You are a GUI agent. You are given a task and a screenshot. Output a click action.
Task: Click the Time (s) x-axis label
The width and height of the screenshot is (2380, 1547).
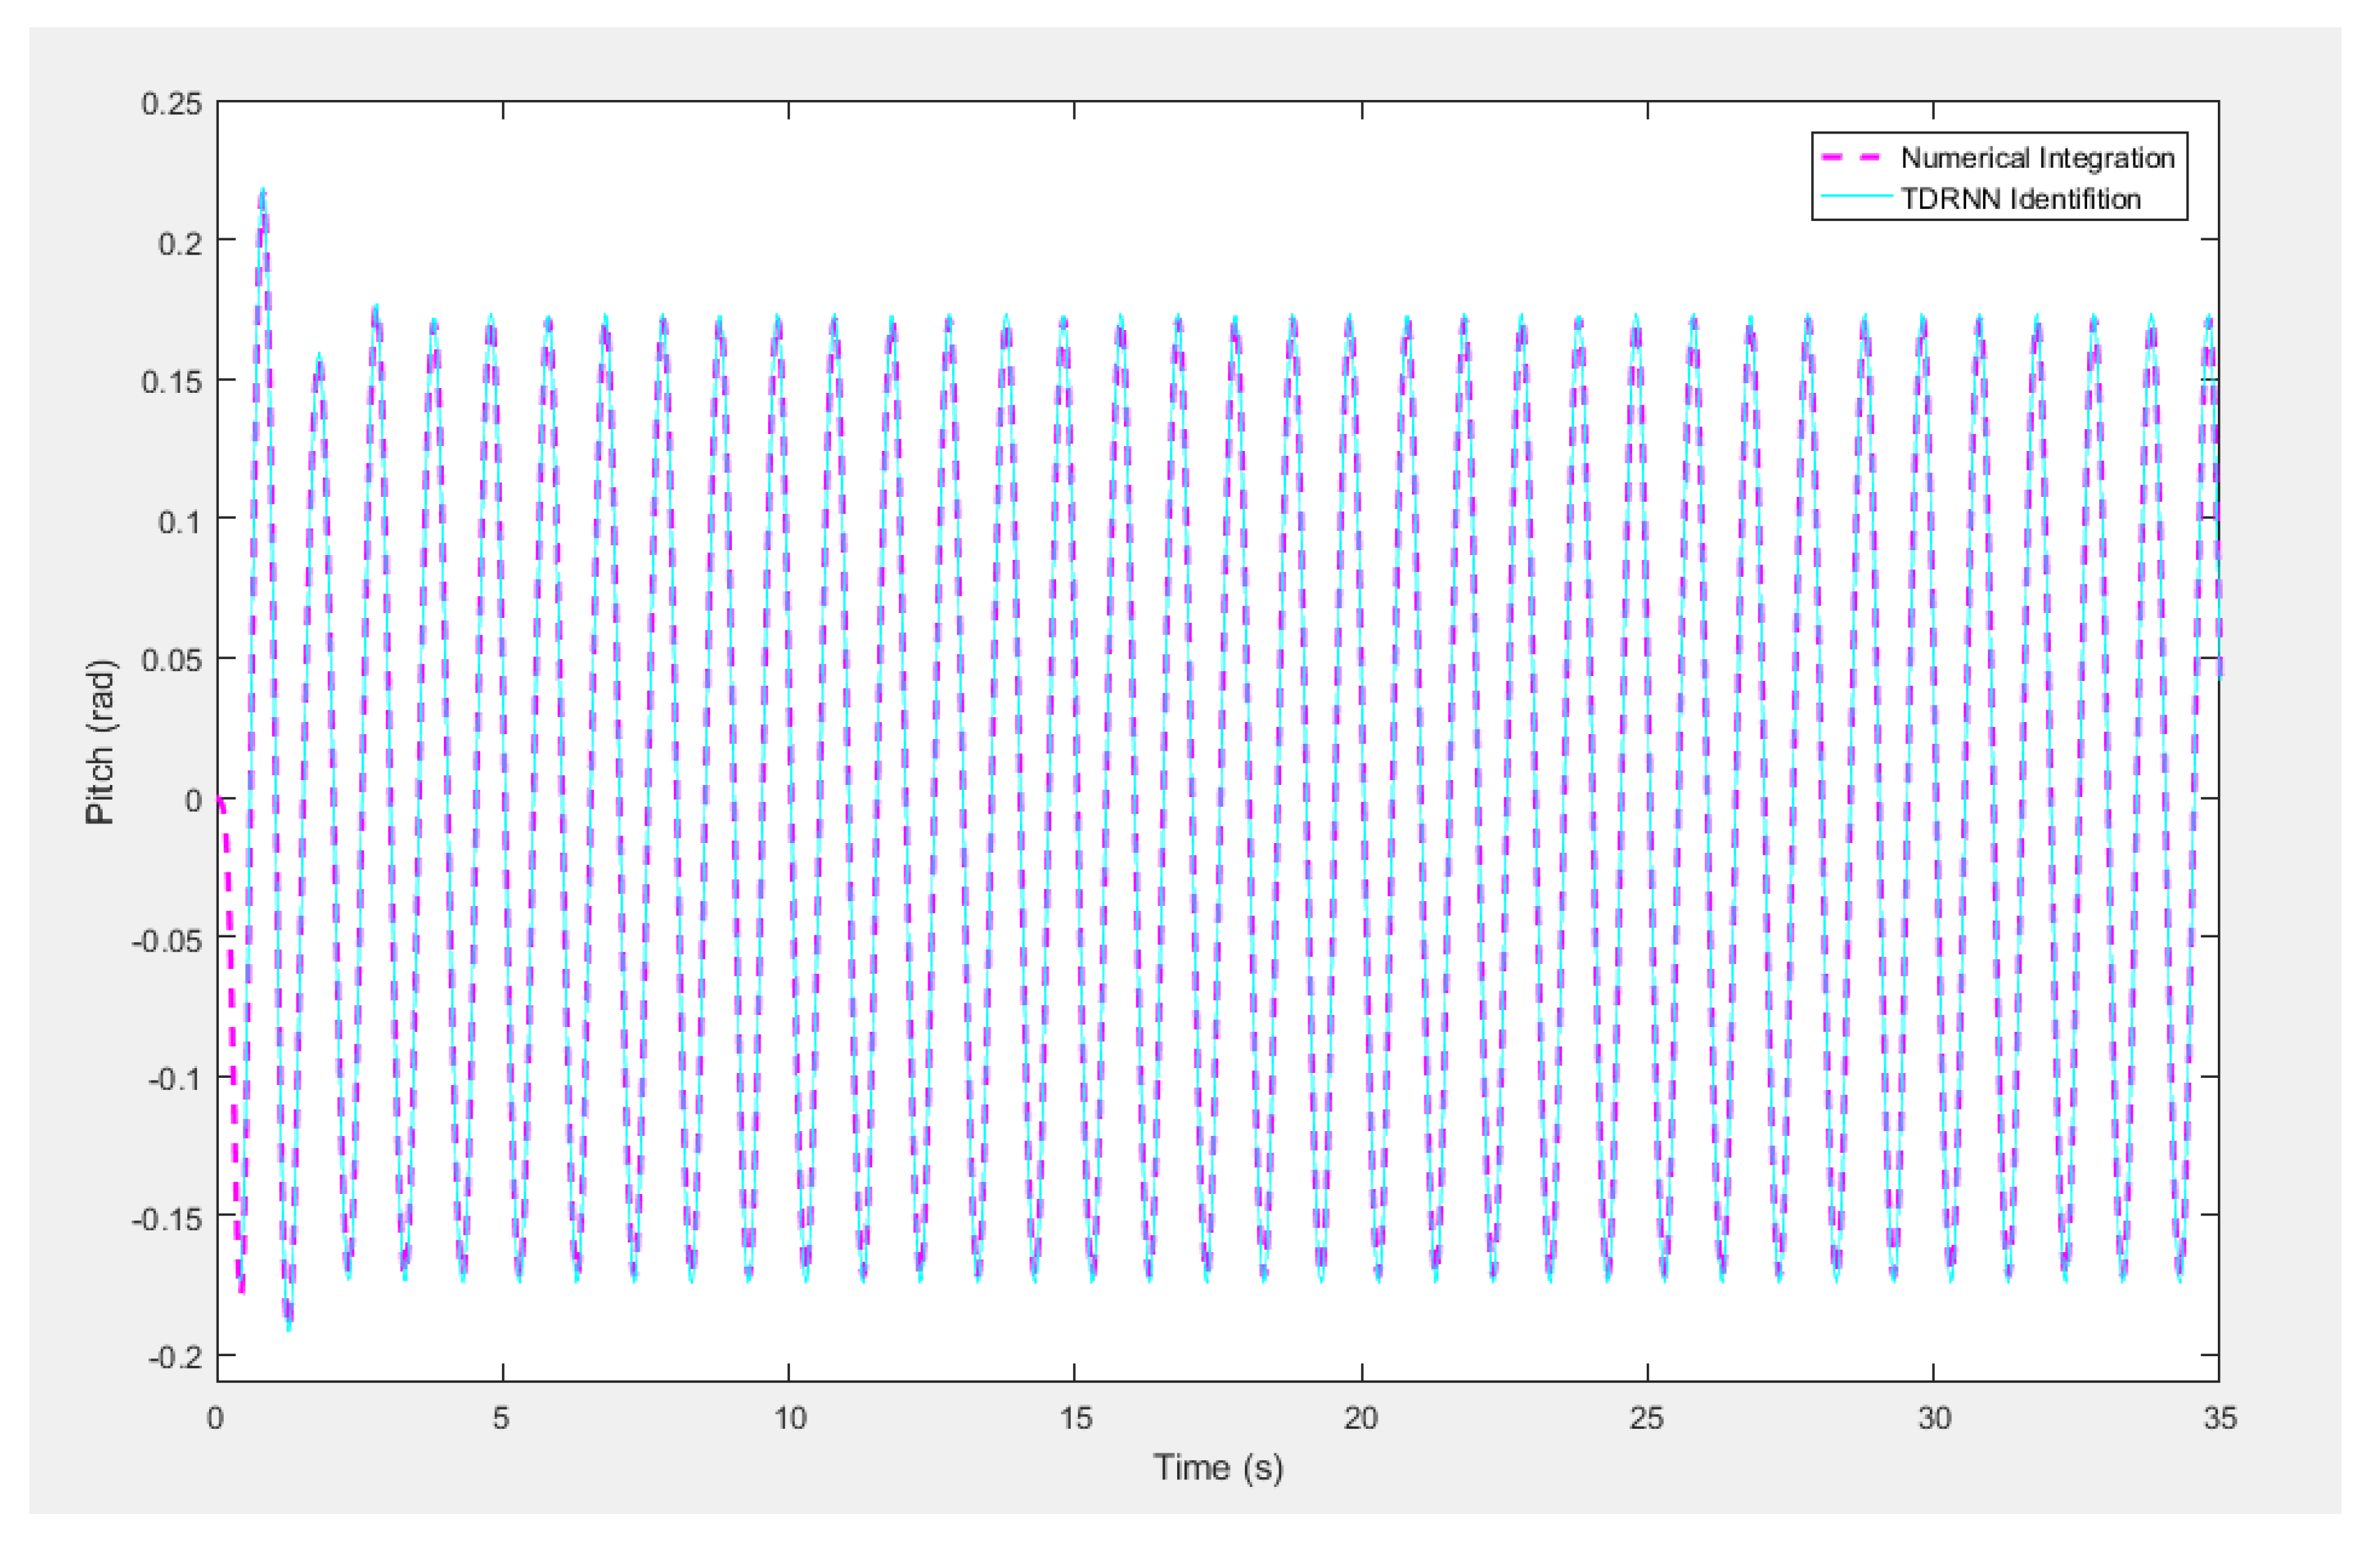tap(1217, 1467)
